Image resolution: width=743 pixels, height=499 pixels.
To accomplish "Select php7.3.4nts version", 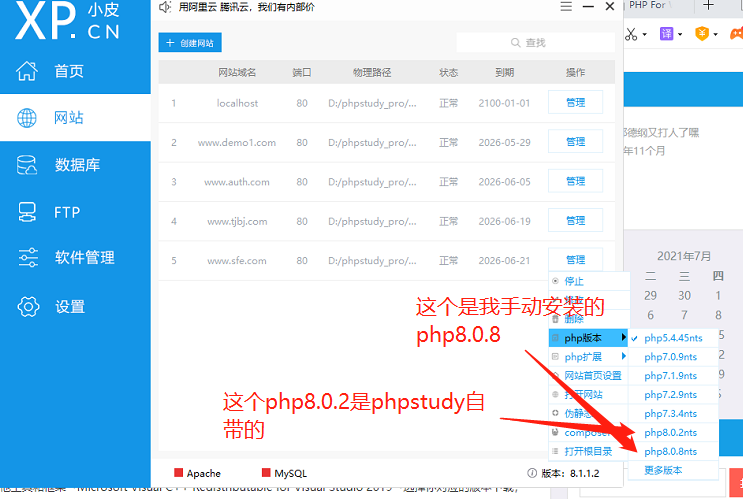I will click(x=673, y=414).
